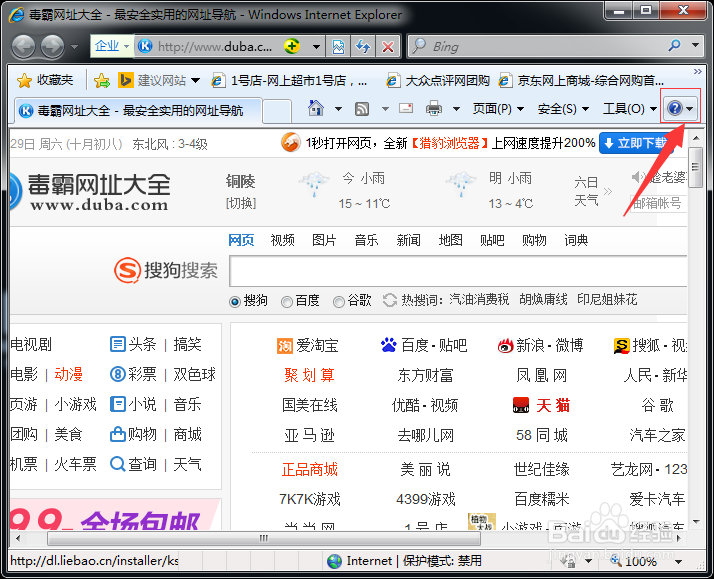The height and width of the screenshot is (579, 714).
Task: Open 爱淘宝 via its orange icon
Action: [x=285, y=346]
